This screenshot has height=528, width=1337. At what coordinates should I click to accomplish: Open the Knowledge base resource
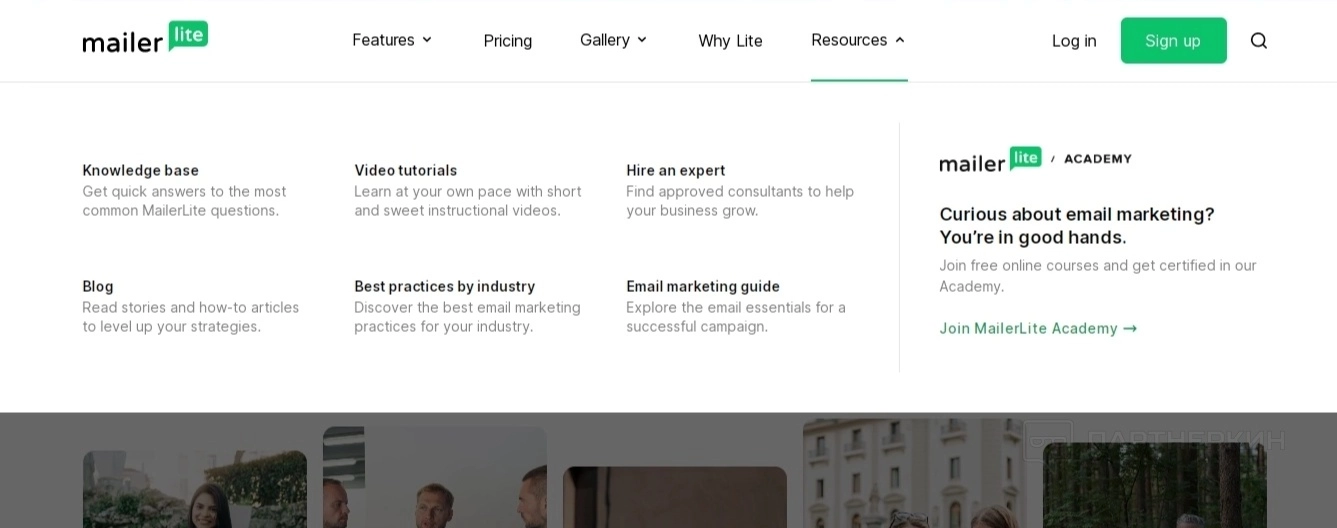(x=141, y=170)
